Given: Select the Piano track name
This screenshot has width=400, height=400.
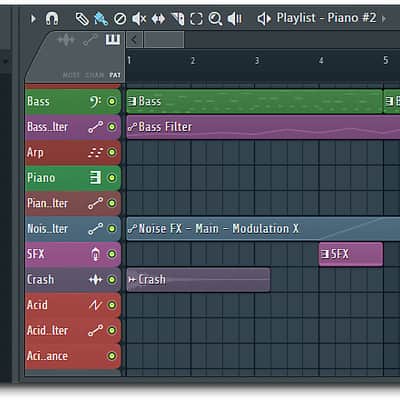Looking at the screenshot, I should tap(41, 178).
